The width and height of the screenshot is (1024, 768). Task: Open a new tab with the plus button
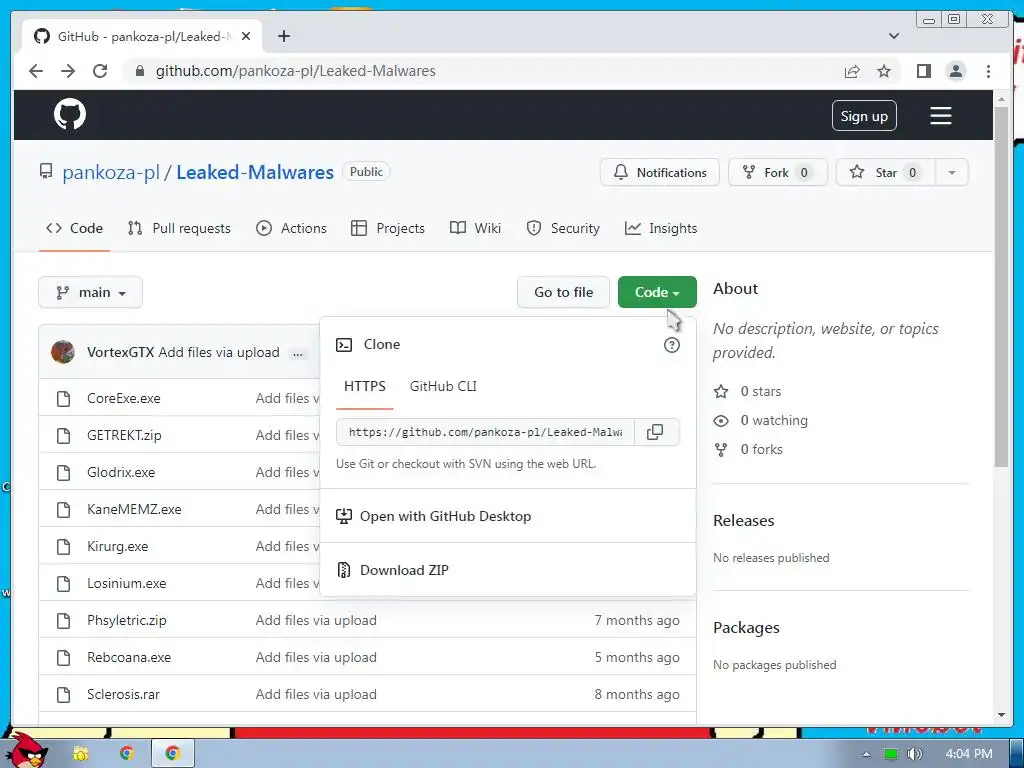point(283,36)
